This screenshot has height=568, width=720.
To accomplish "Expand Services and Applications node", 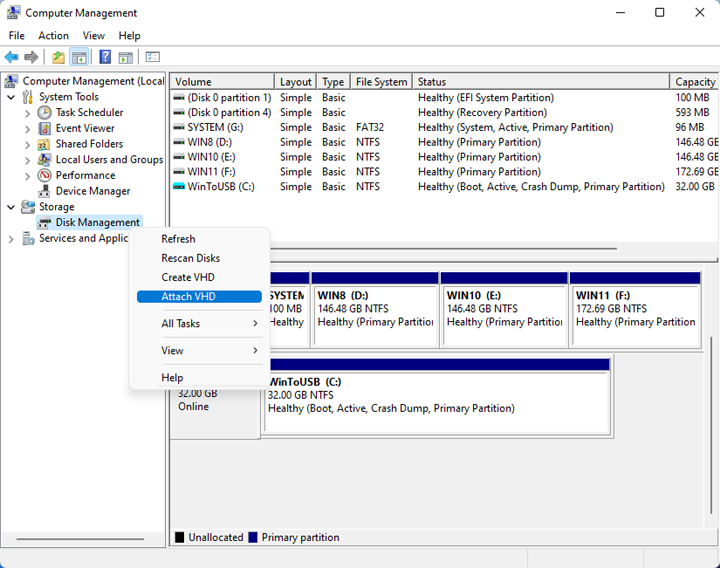I will 11,239.
